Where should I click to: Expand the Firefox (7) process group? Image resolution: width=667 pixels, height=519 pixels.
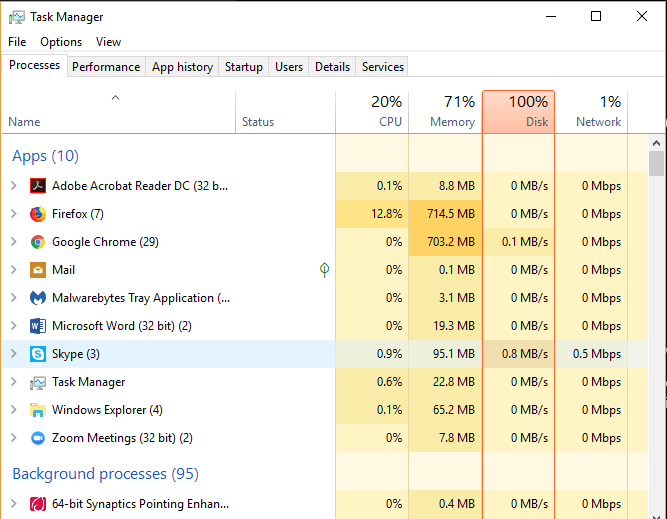click(x=14, y=214)
